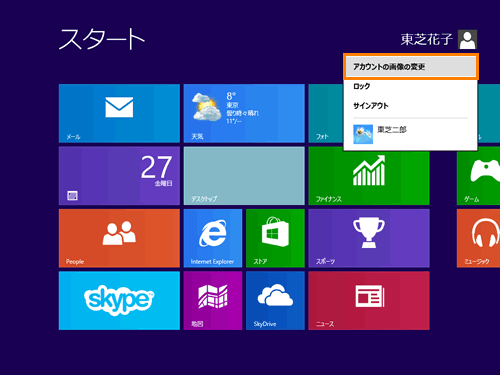This screenshot has width=500, height=375.
Task: Launch the Desktop tile
Action: click(244, 176)
